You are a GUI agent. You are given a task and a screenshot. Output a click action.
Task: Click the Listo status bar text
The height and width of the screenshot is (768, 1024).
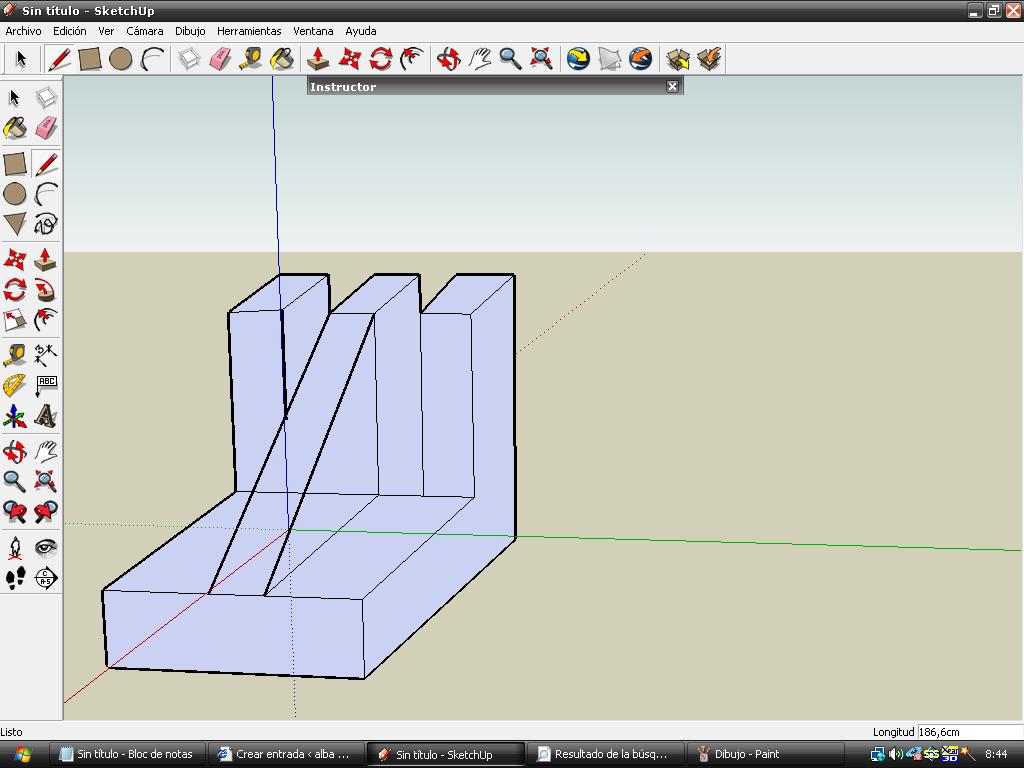point(11,732)
